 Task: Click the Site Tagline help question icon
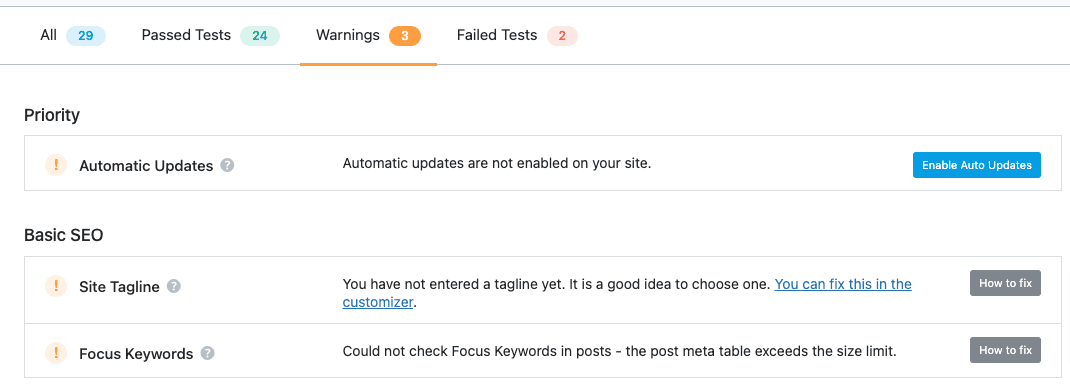(x=174, y=286)
